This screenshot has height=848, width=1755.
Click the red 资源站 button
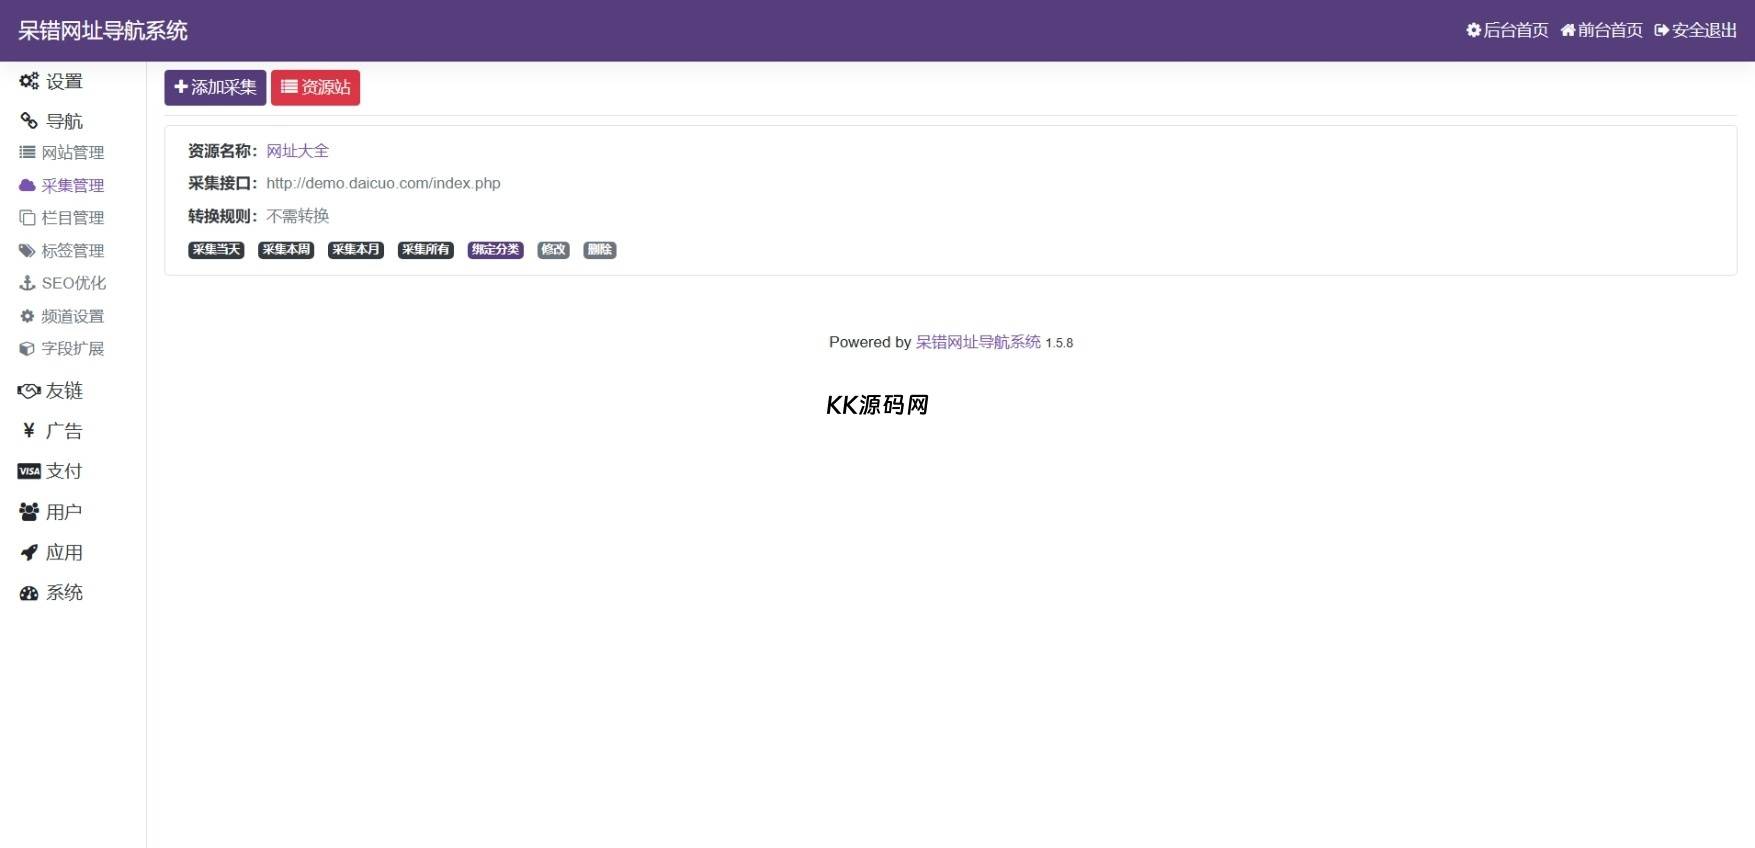click(x=315, y=88)
